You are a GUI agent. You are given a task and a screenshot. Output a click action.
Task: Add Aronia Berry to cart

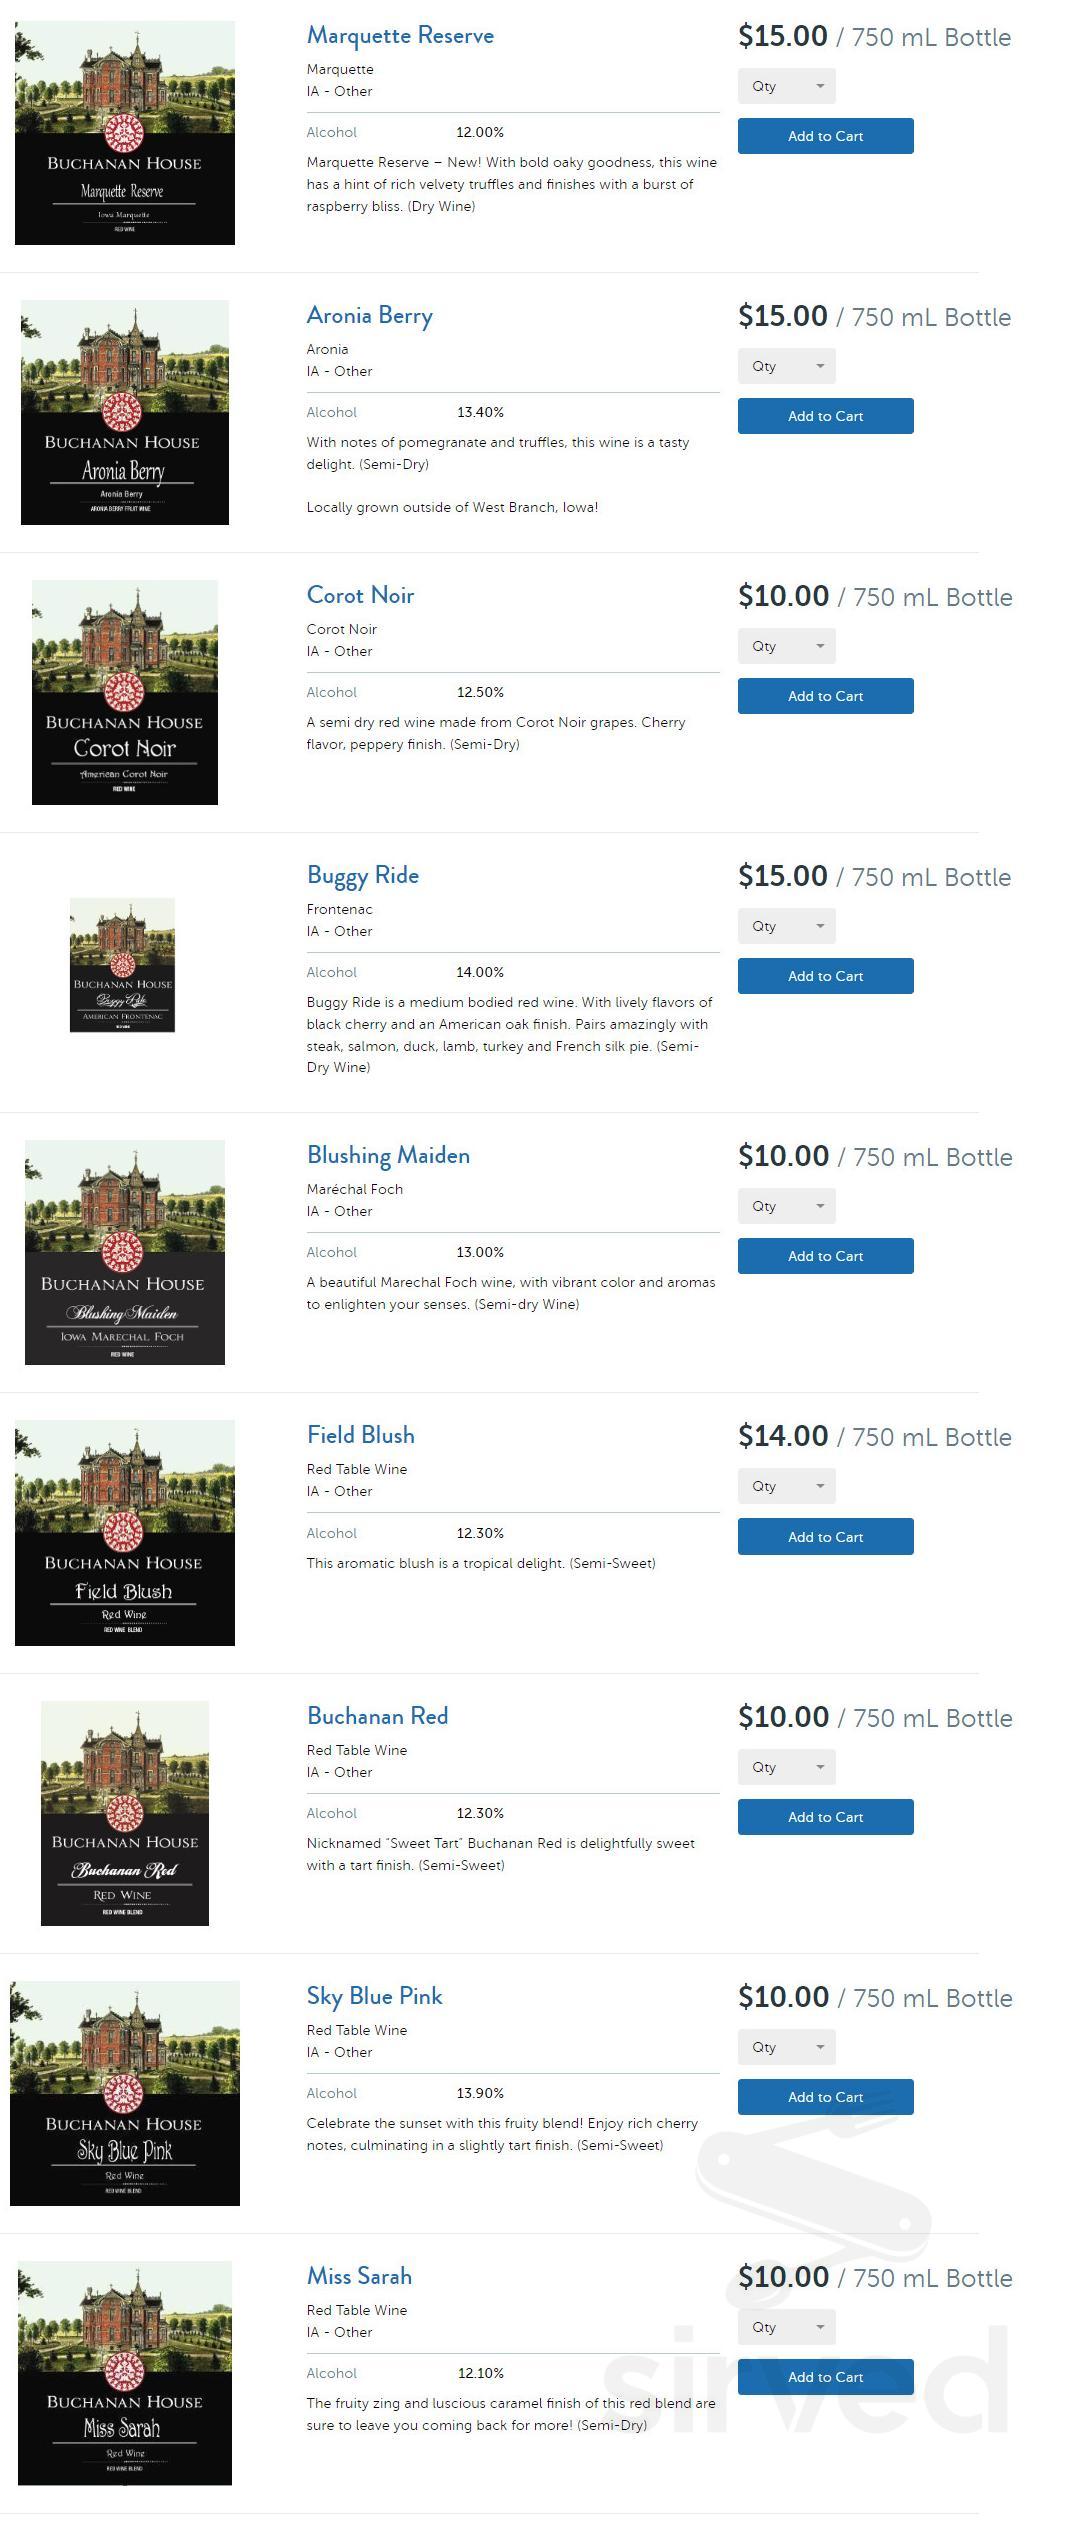click(x=825, y=416)
